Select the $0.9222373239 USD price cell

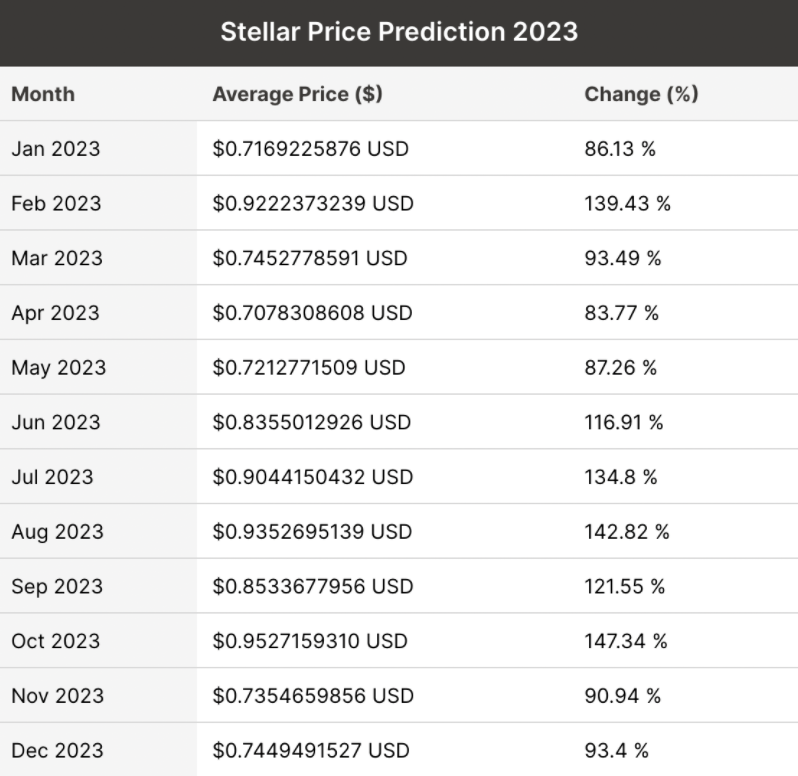pyautogui.click(x=312, y=204)
